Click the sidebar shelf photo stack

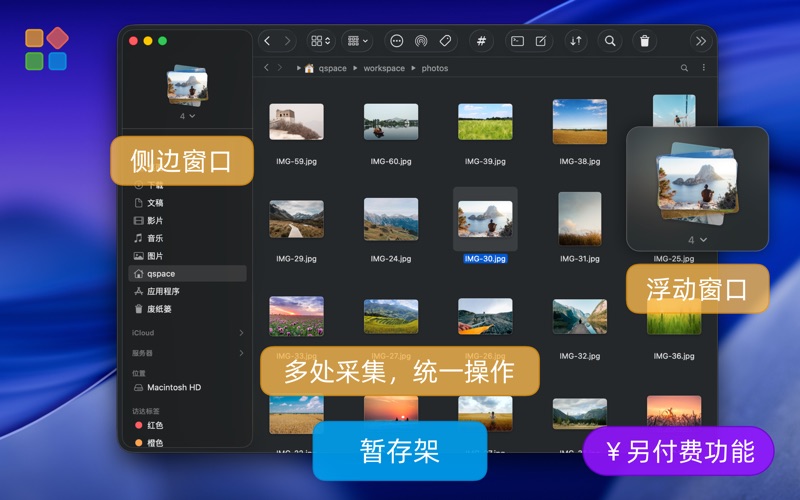pyautogui.click(x=187, y=85)
